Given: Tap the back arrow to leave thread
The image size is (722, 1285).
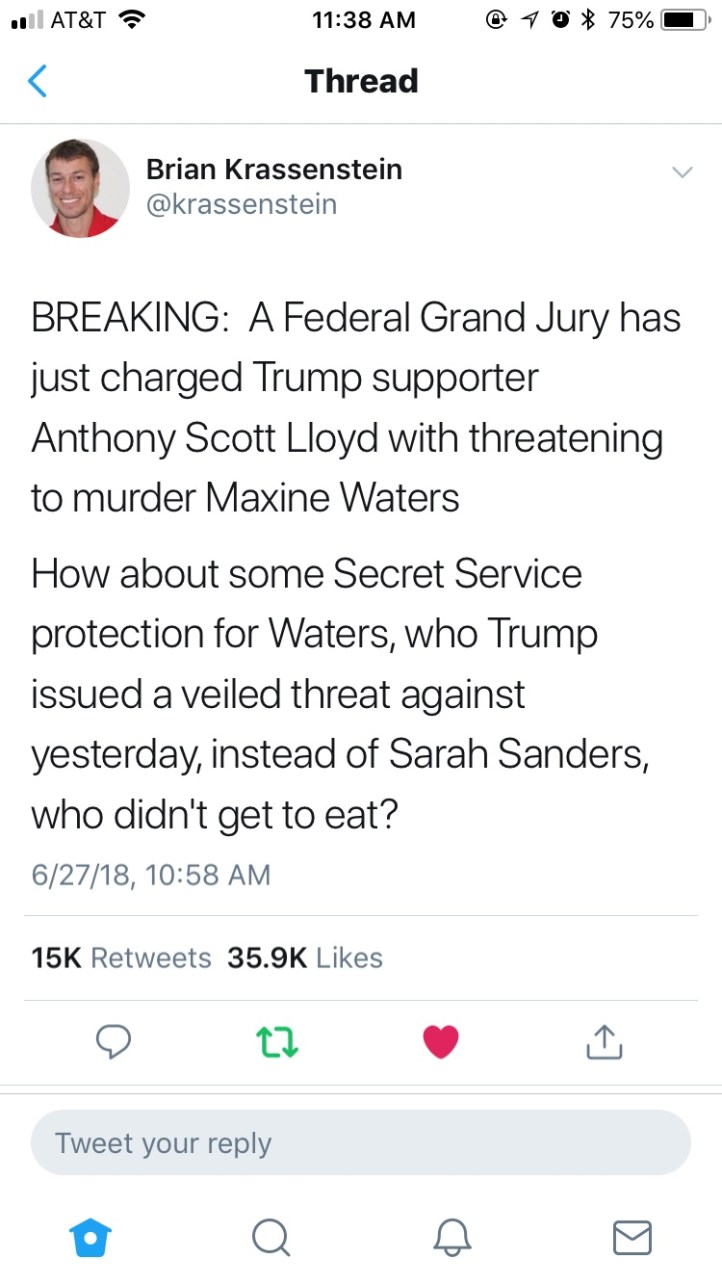Looking at the screenshot, I should tap(37, 81).
